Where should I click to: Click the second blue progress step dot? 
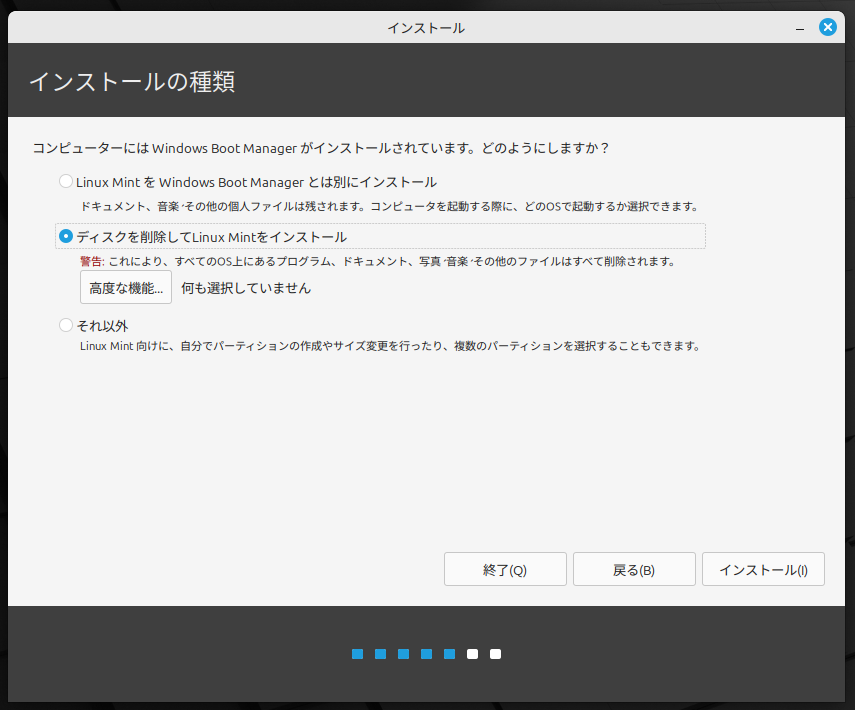pos(380,654)
